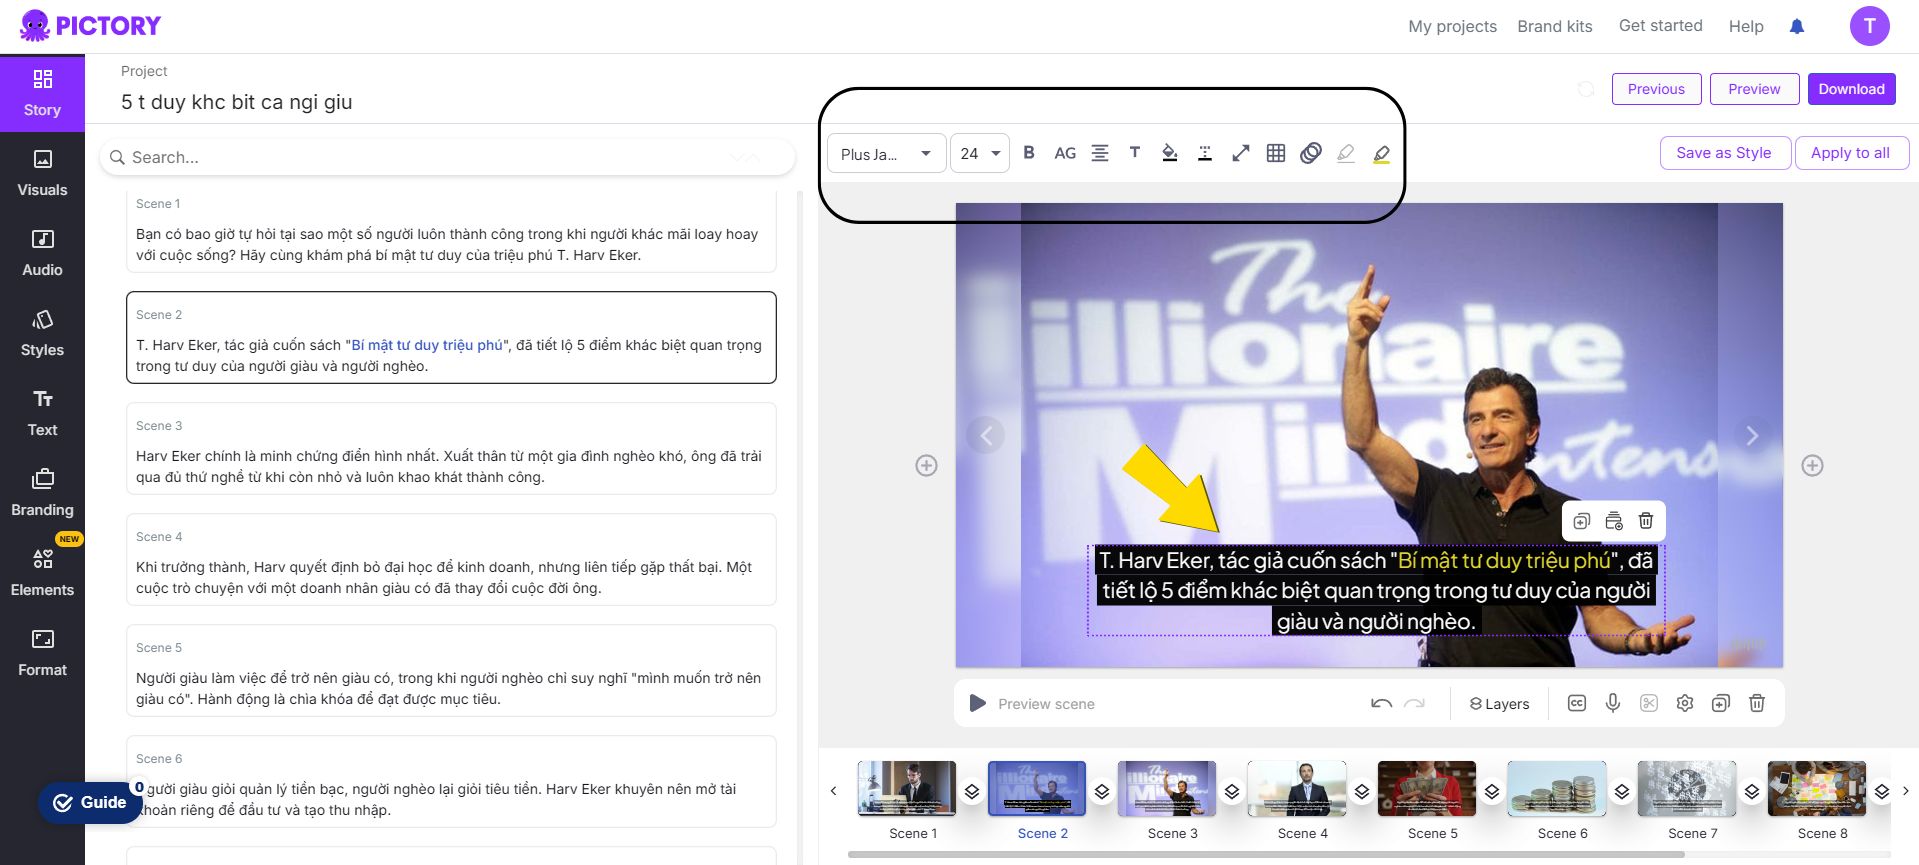Click the faded highlighter remove icon
The width and height of the screenshot is (1919, 865).
coord(1346,153)
